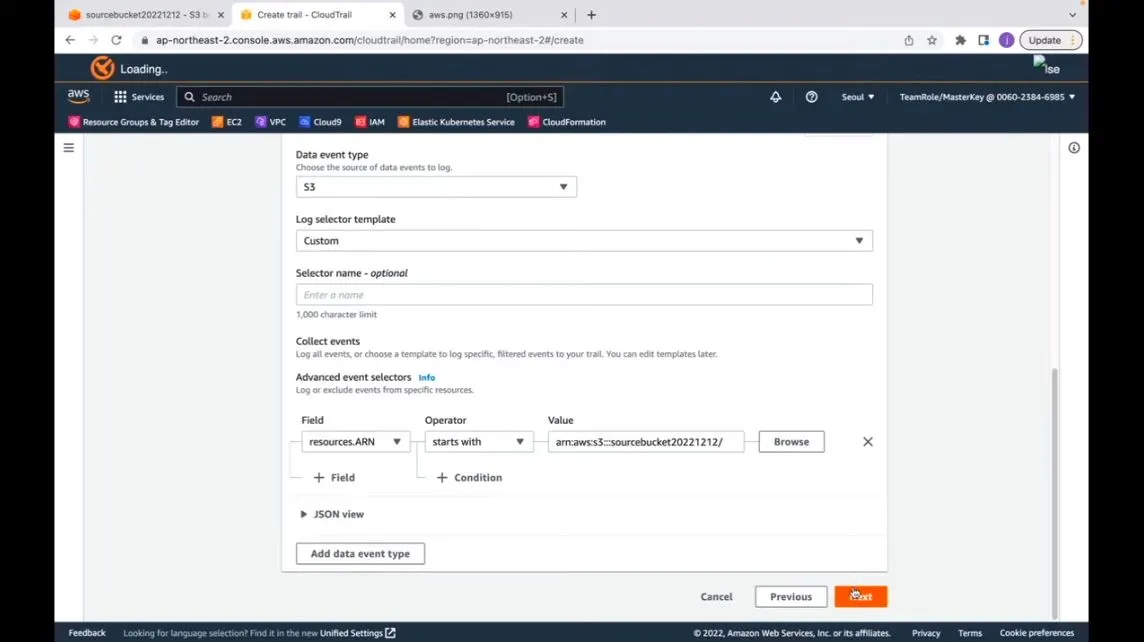The image size is (1144, 642).
Task: Open the side navigation hamburger menu
Action: (x=69, y=148)
